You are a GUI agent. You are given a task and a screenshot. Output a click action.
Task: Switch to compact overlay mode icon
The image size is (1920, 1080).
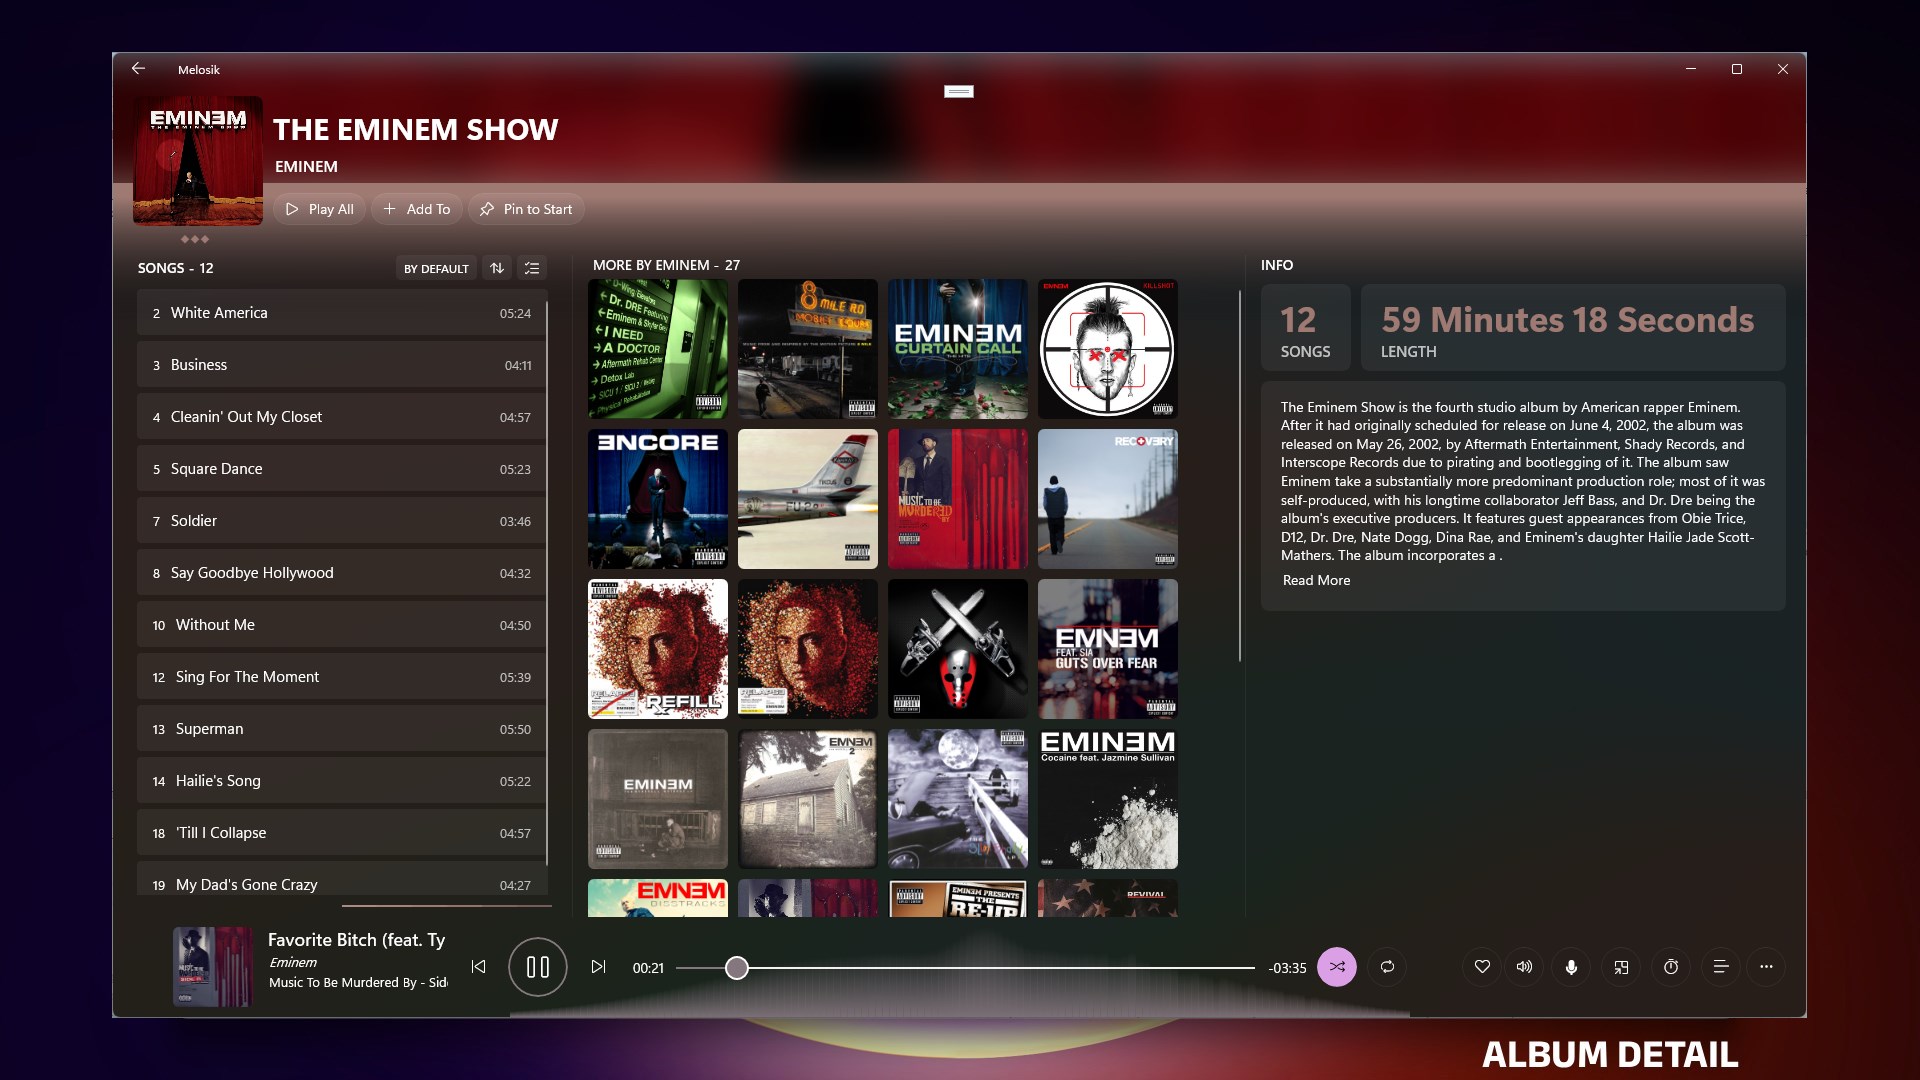(1621, 967)
